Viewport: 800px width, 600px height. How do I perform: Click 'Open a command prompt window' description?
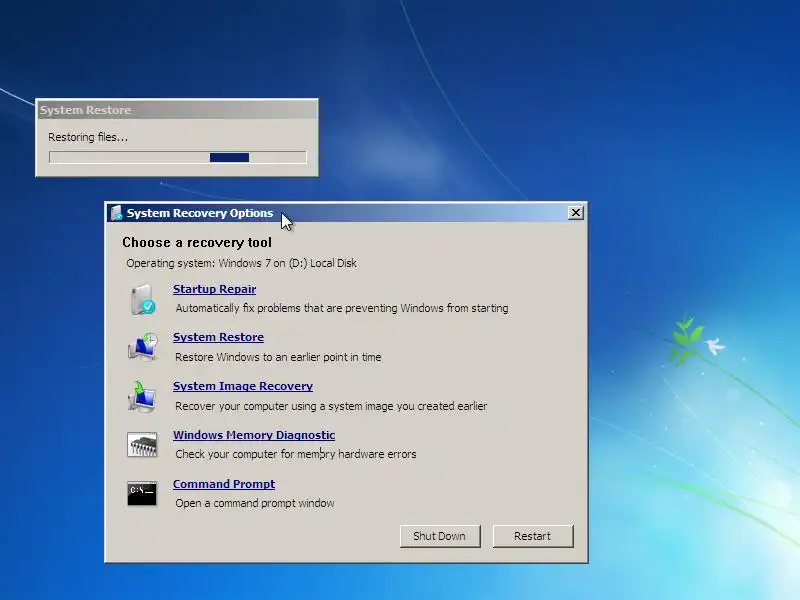(255, 503)
